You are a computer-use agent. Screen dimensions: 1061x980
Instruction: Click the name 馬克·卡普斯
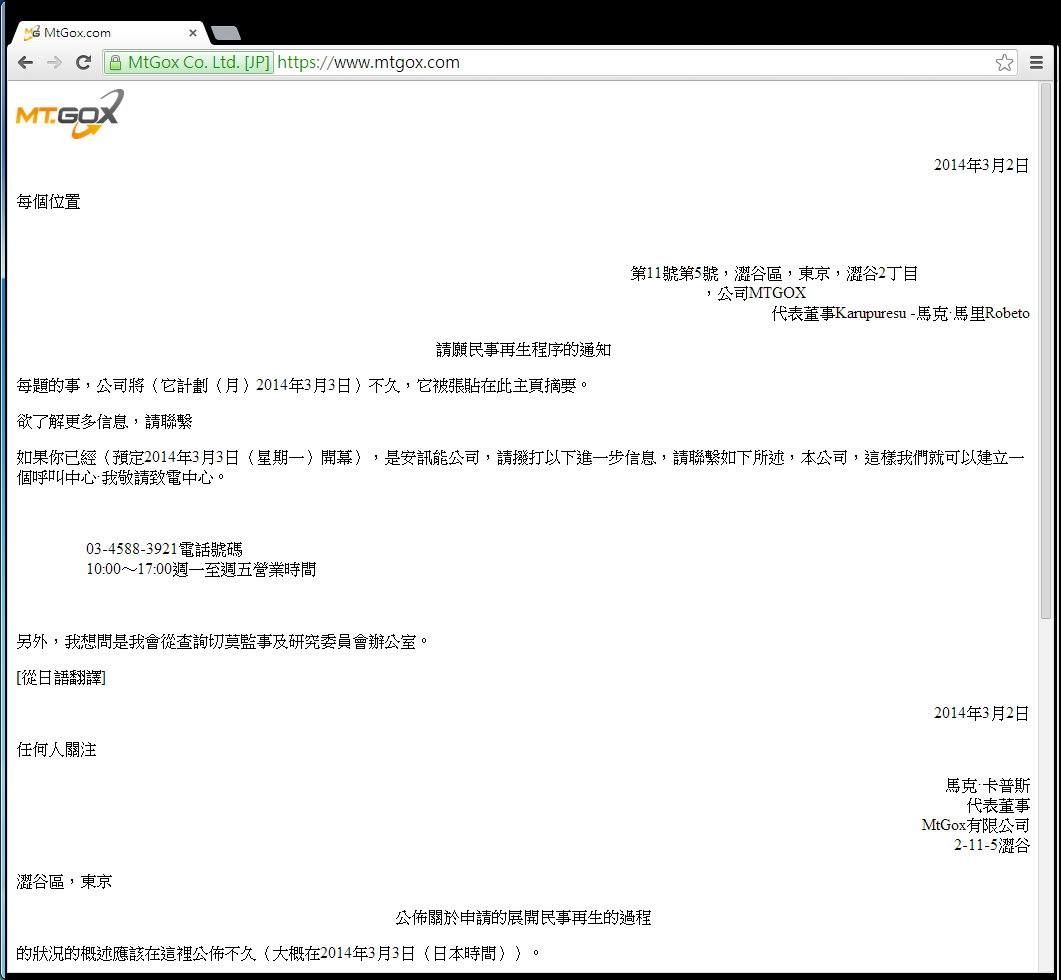987,786
